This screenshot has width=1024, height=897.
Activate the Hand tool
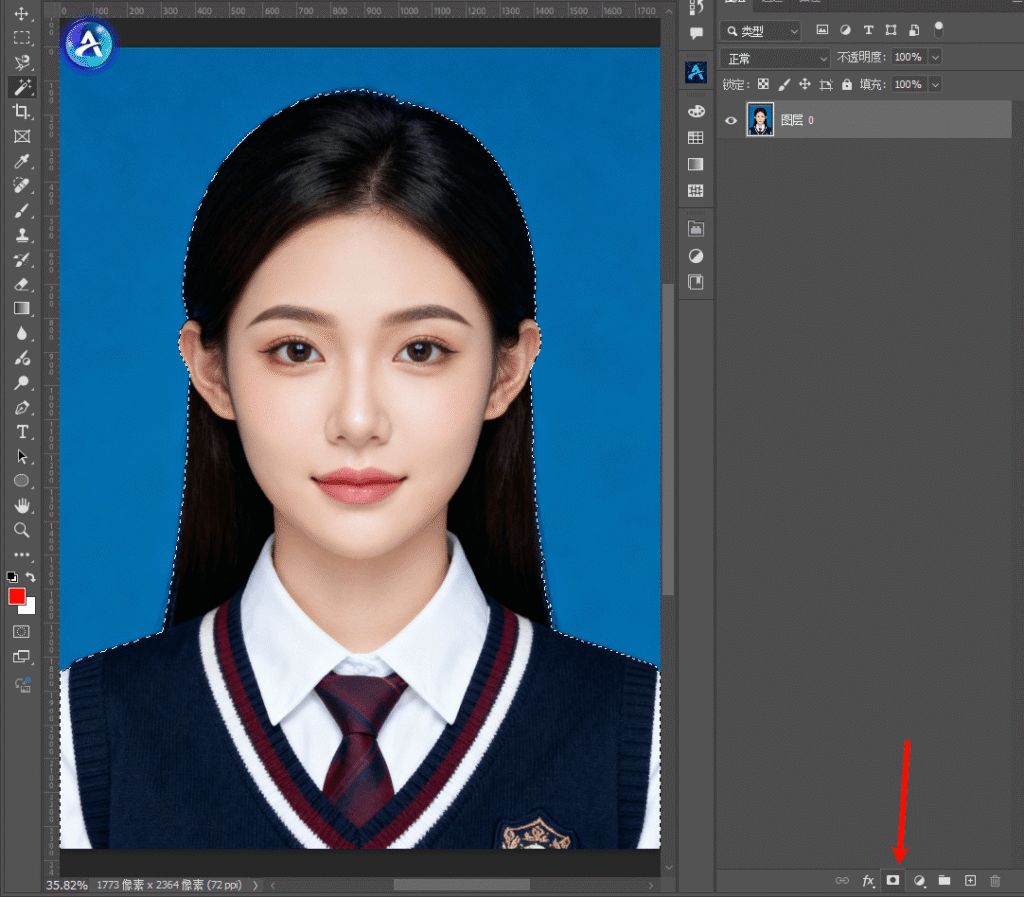click(21, 506)
